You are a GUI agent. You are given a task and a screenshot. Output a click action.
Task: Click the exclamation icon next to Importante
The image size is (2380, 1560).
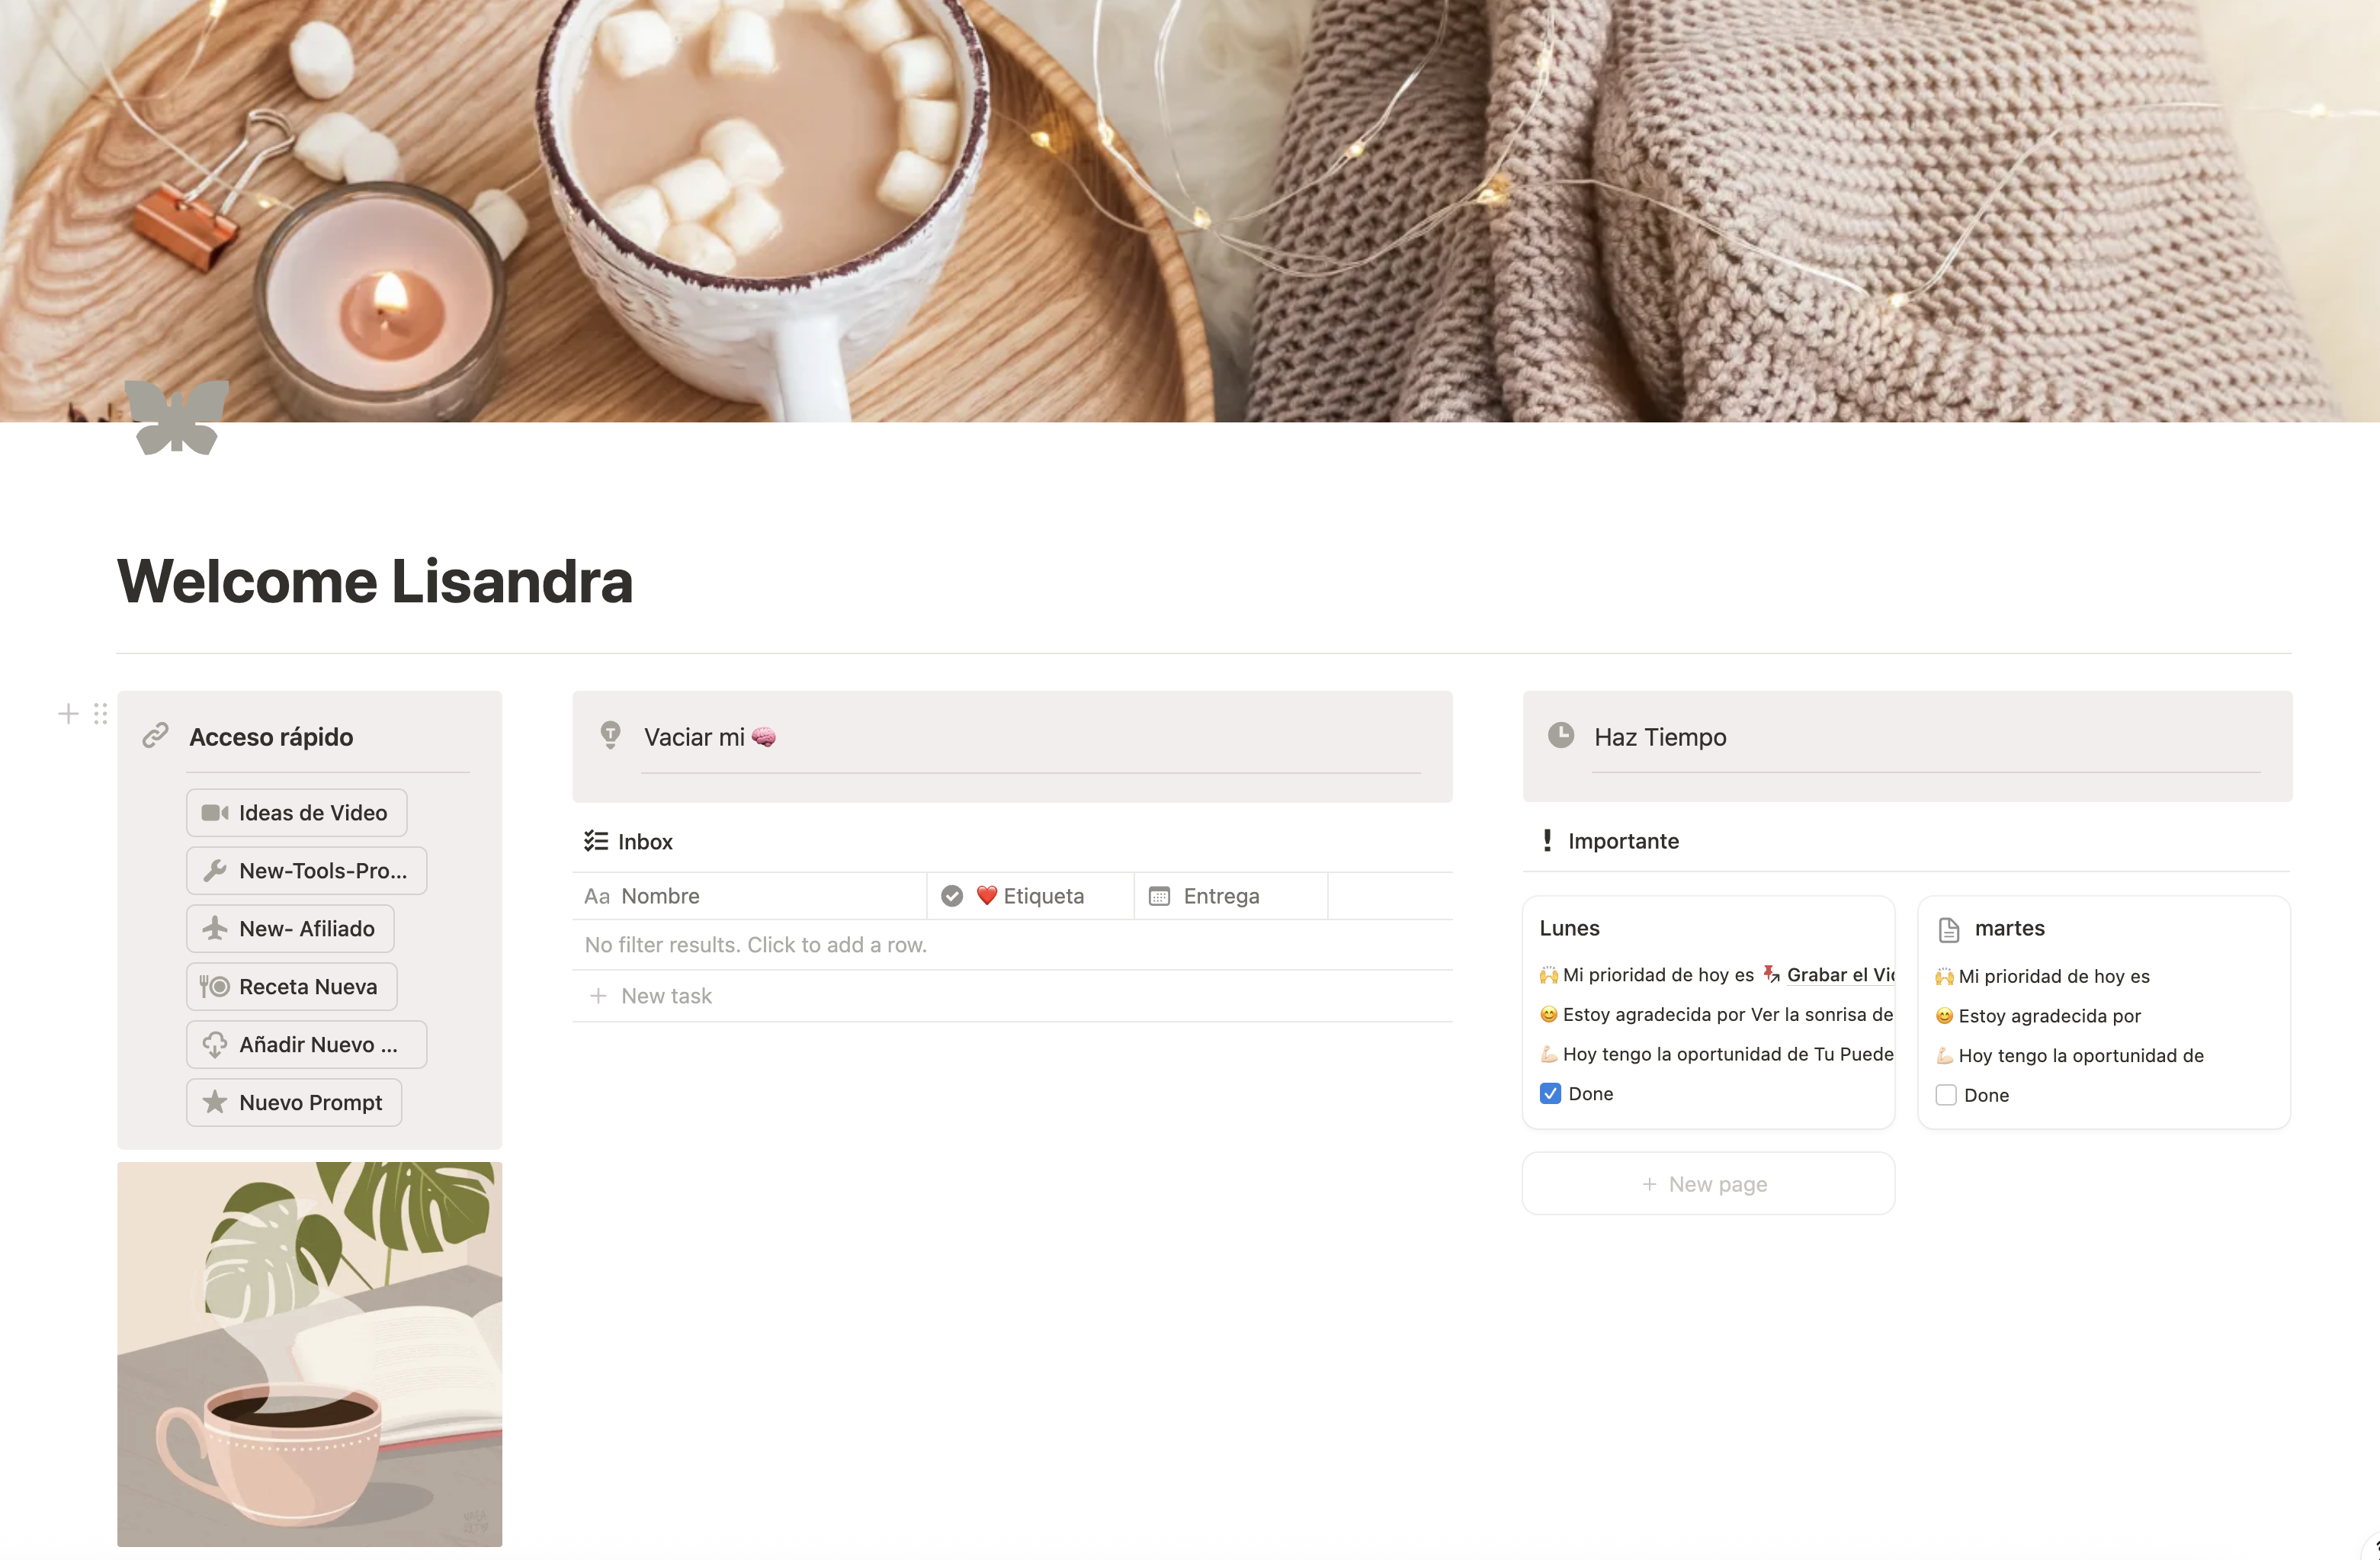[1547, 840]
